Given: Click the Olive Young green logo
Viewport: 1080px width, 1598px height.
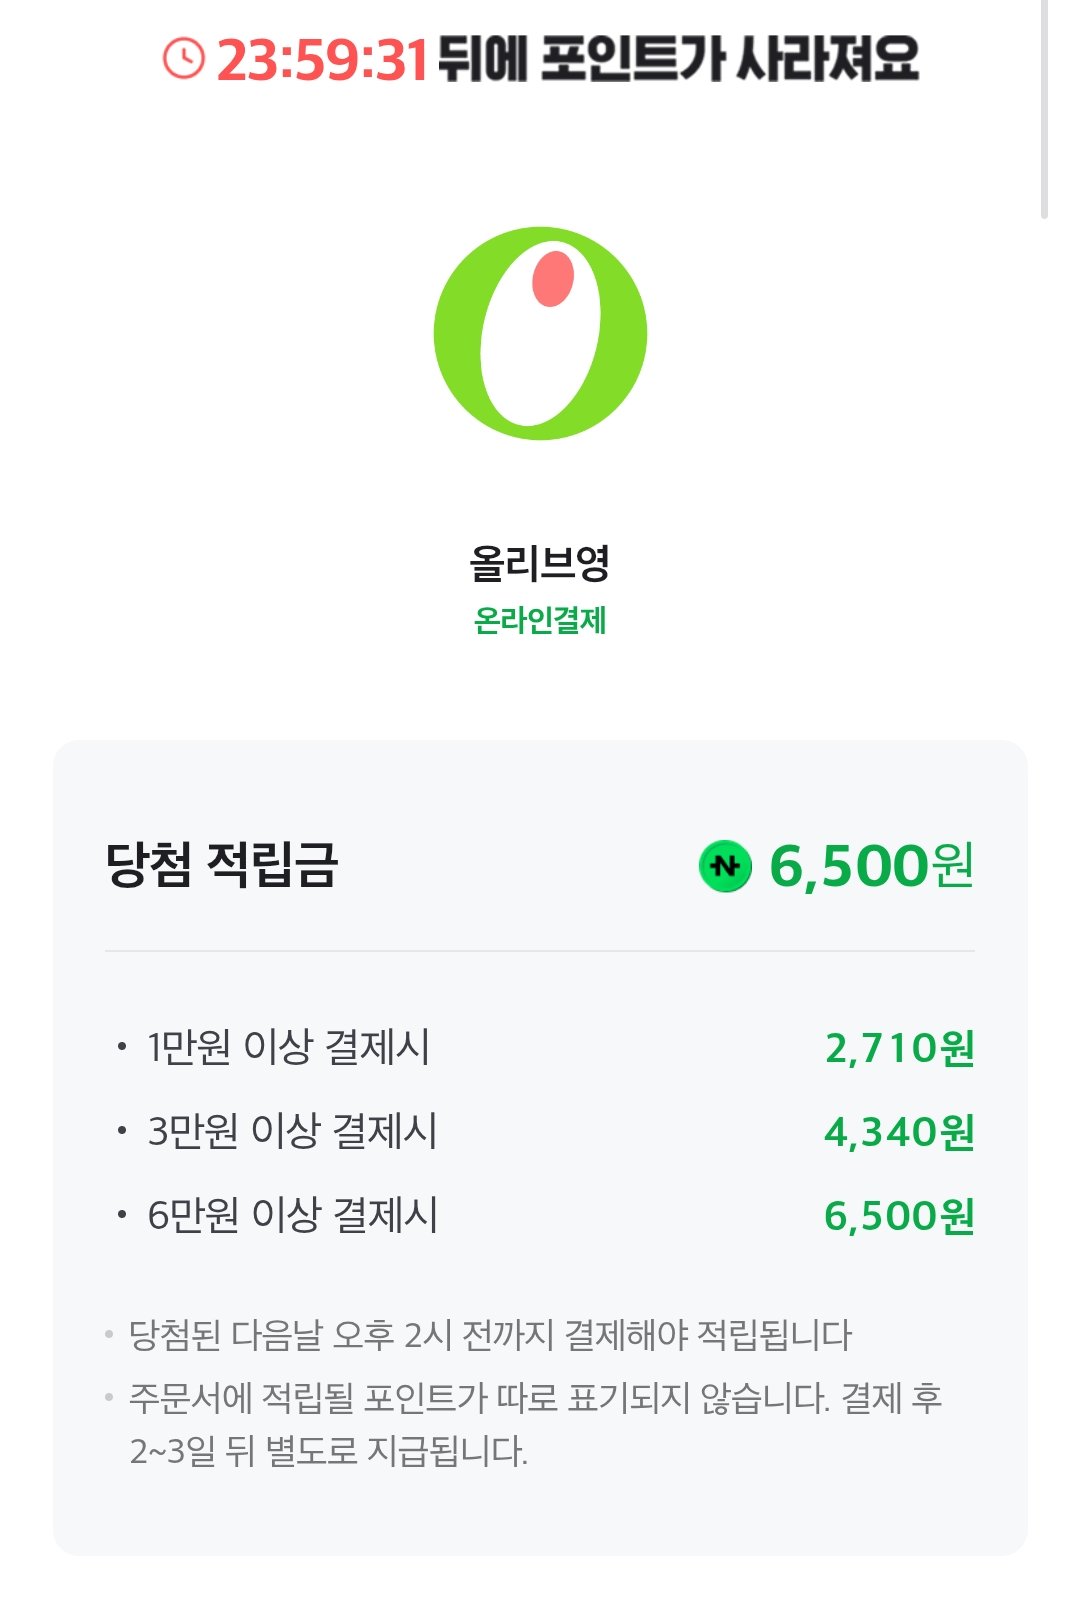Looking at the screenshot, I should coord(540,333).
